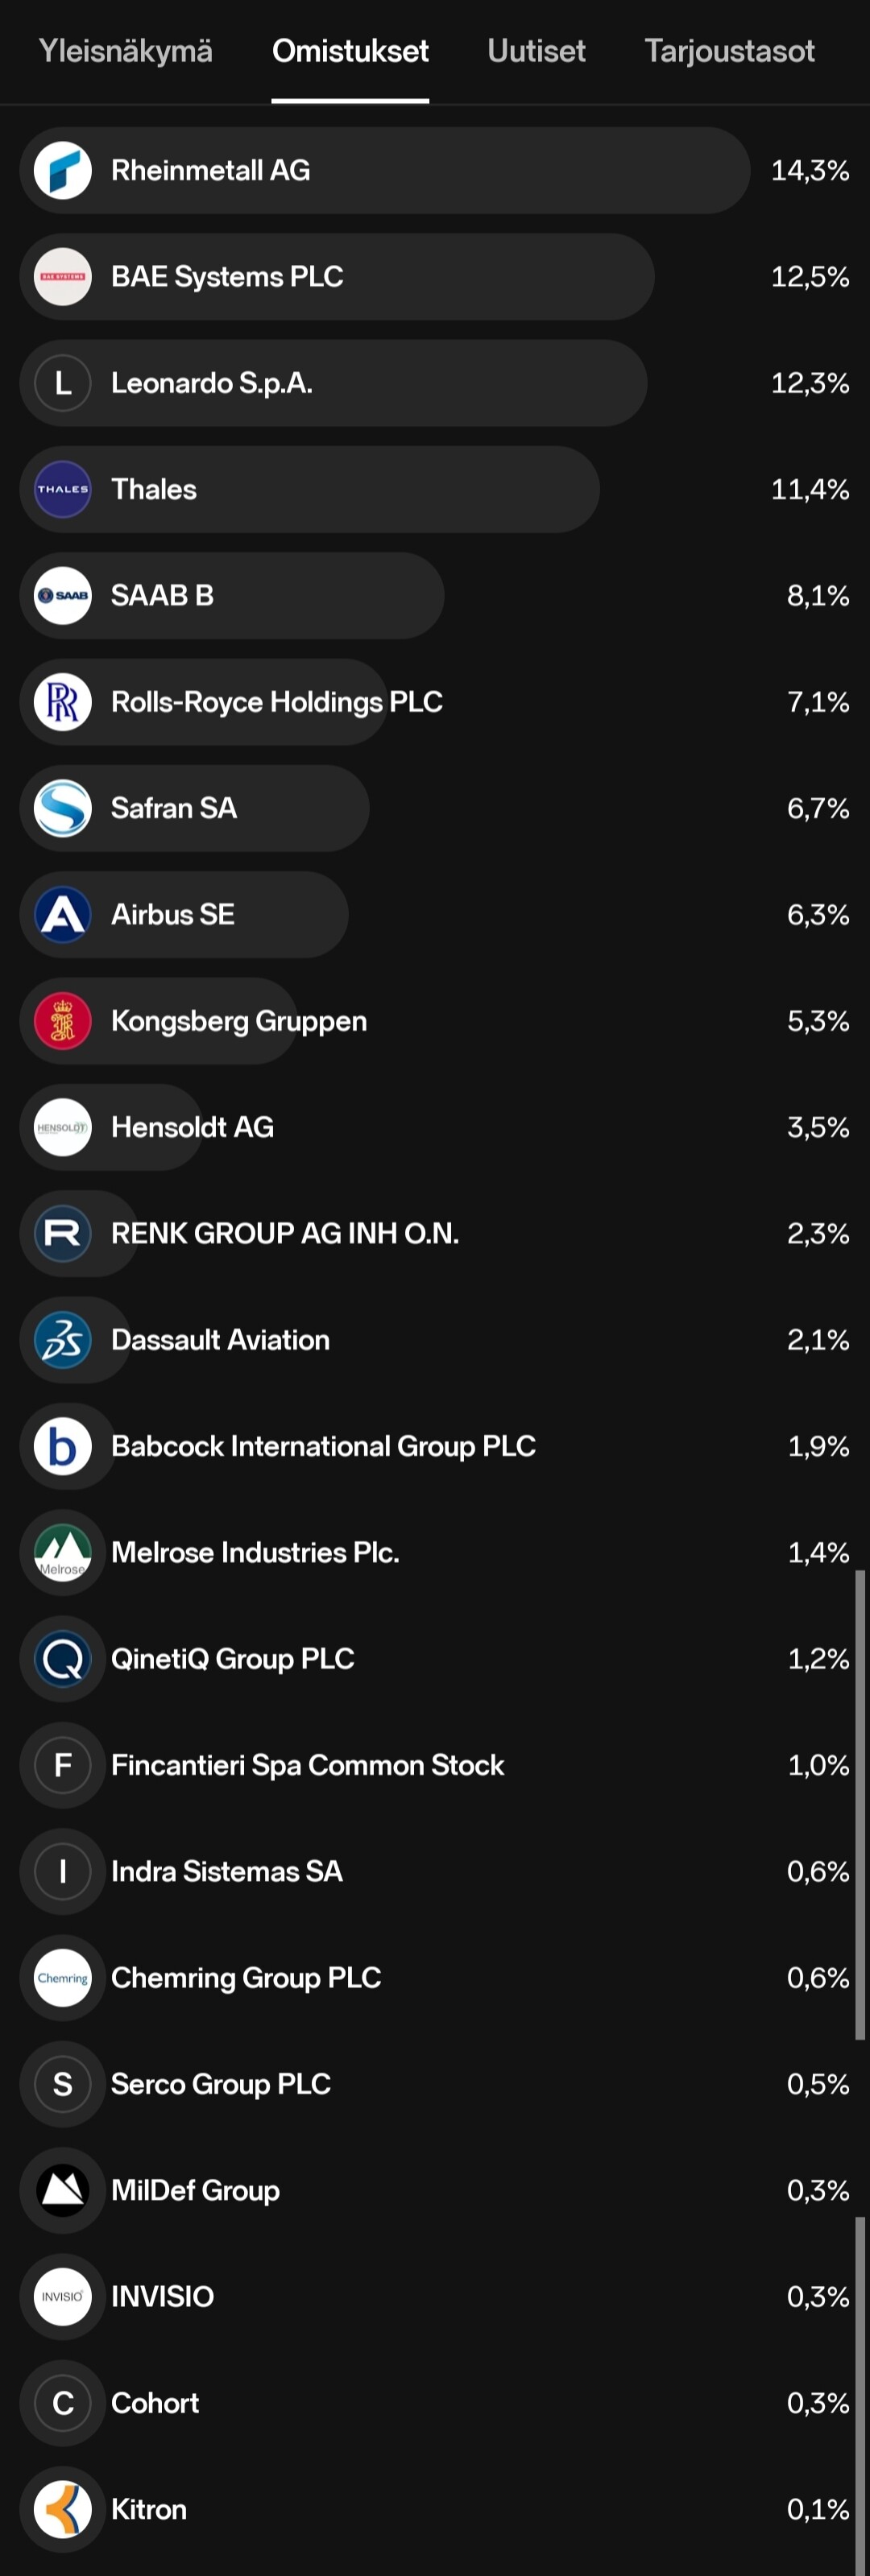The image size is (870, 2576).
Task: Tap the Dassault Aviation logo icon
Action: tap(63, 1340)
